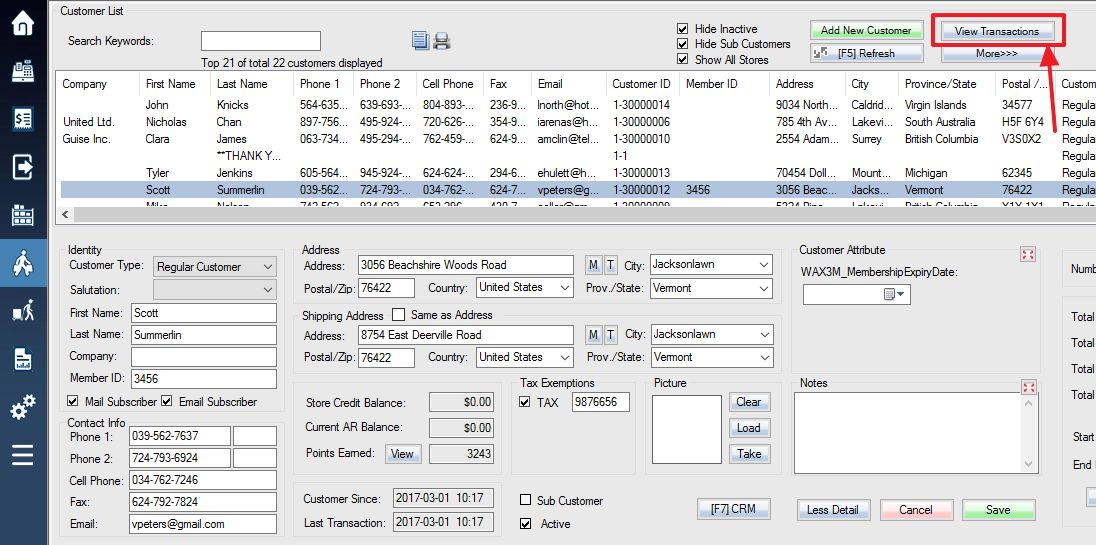Open the membership expiry date calendar picker
This screenshot has height=545, width=1096.
tap(894, 295)
